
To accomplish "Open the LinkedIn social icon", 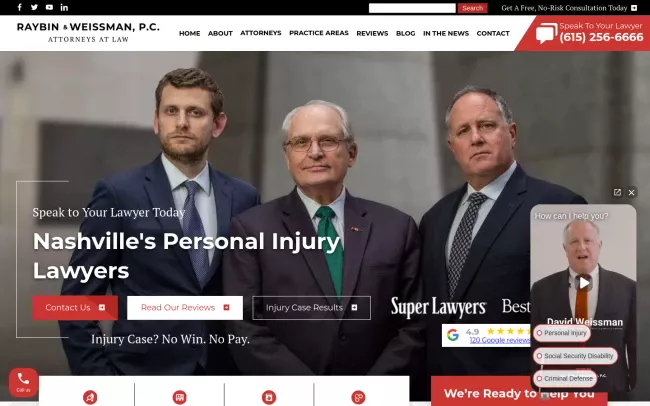I will [x=64, y=7].
